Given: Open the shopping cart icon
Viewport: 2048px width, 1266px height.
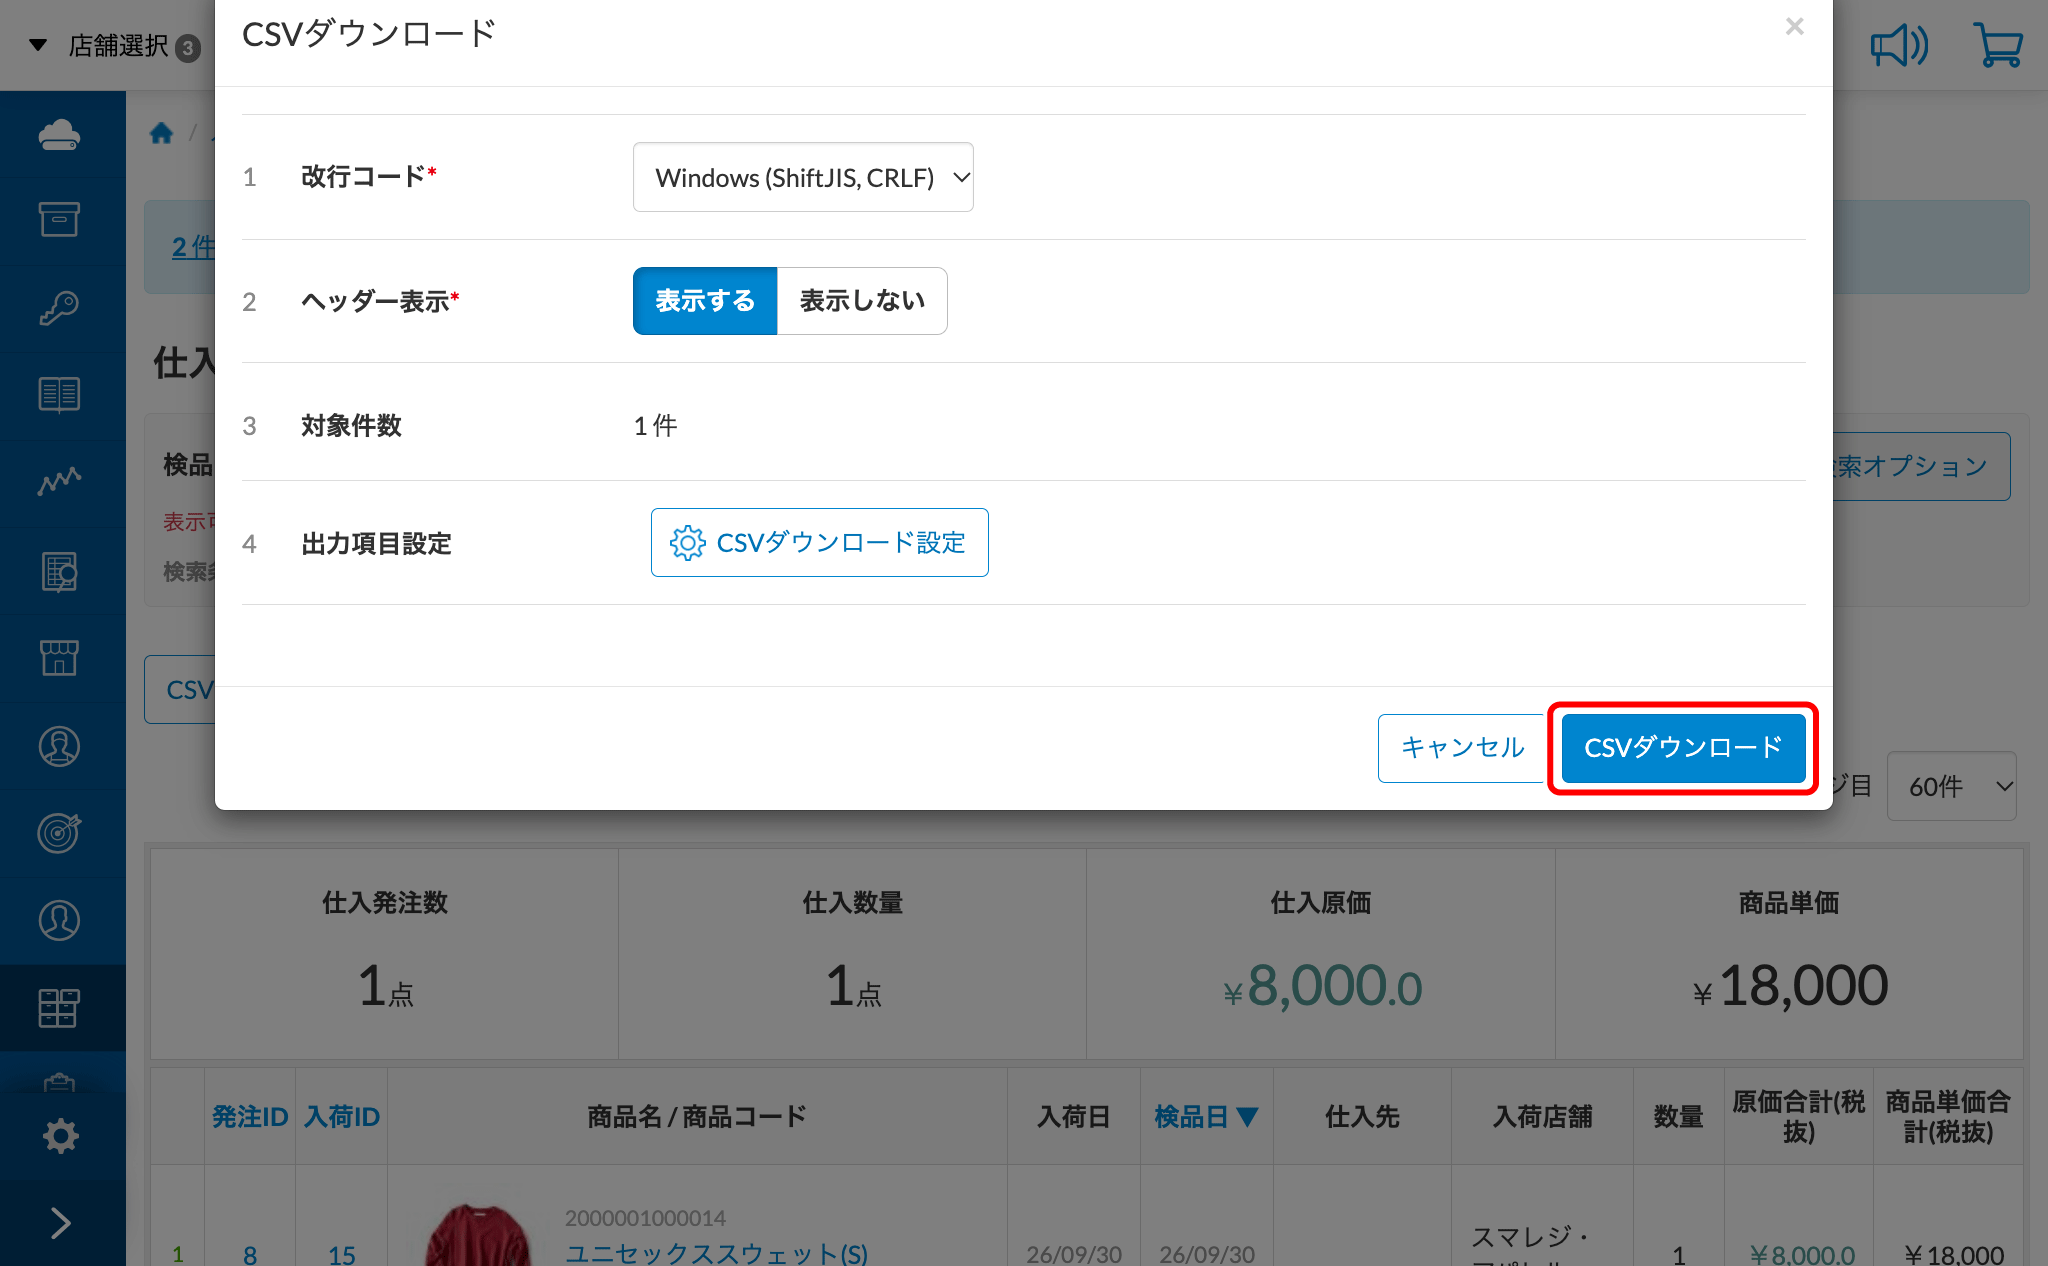Looking at the screenshot, I should coord(1998,46).
